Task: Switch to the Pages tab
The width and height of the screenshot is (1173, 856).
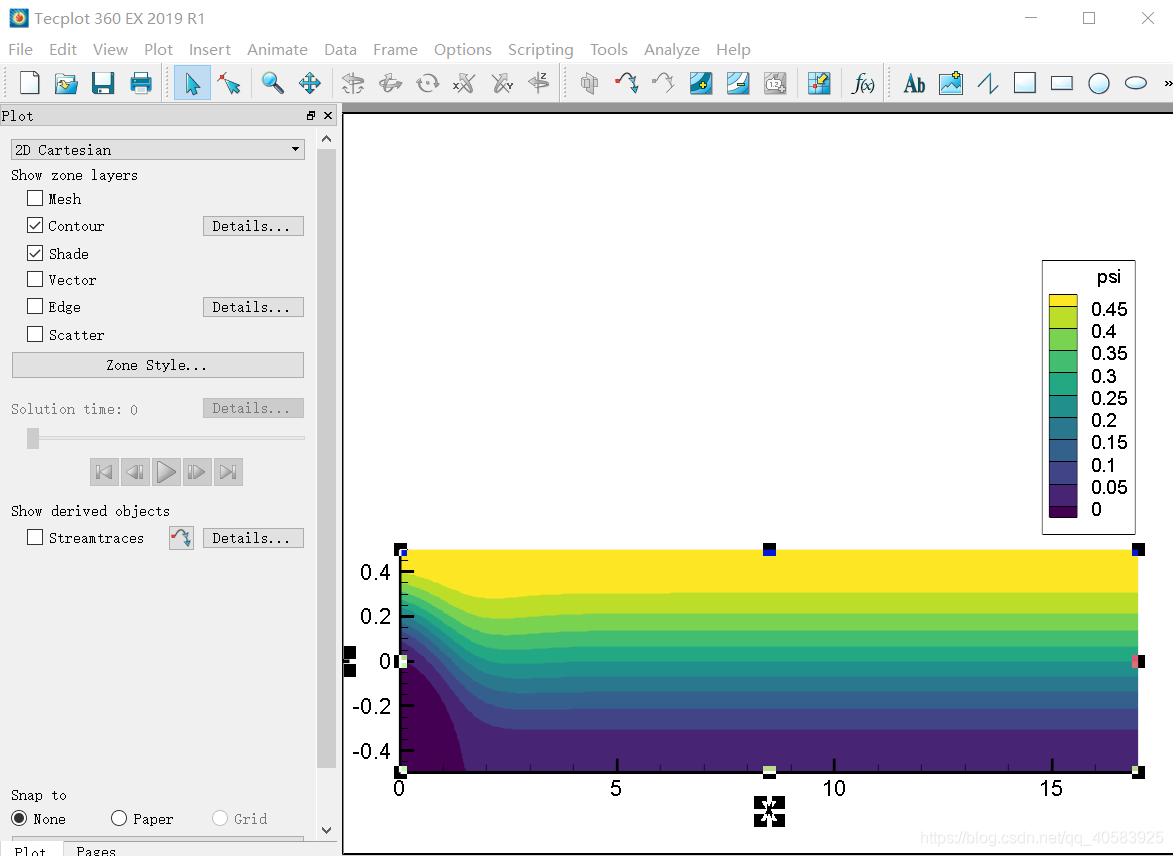Action: [x=96, y=850]
